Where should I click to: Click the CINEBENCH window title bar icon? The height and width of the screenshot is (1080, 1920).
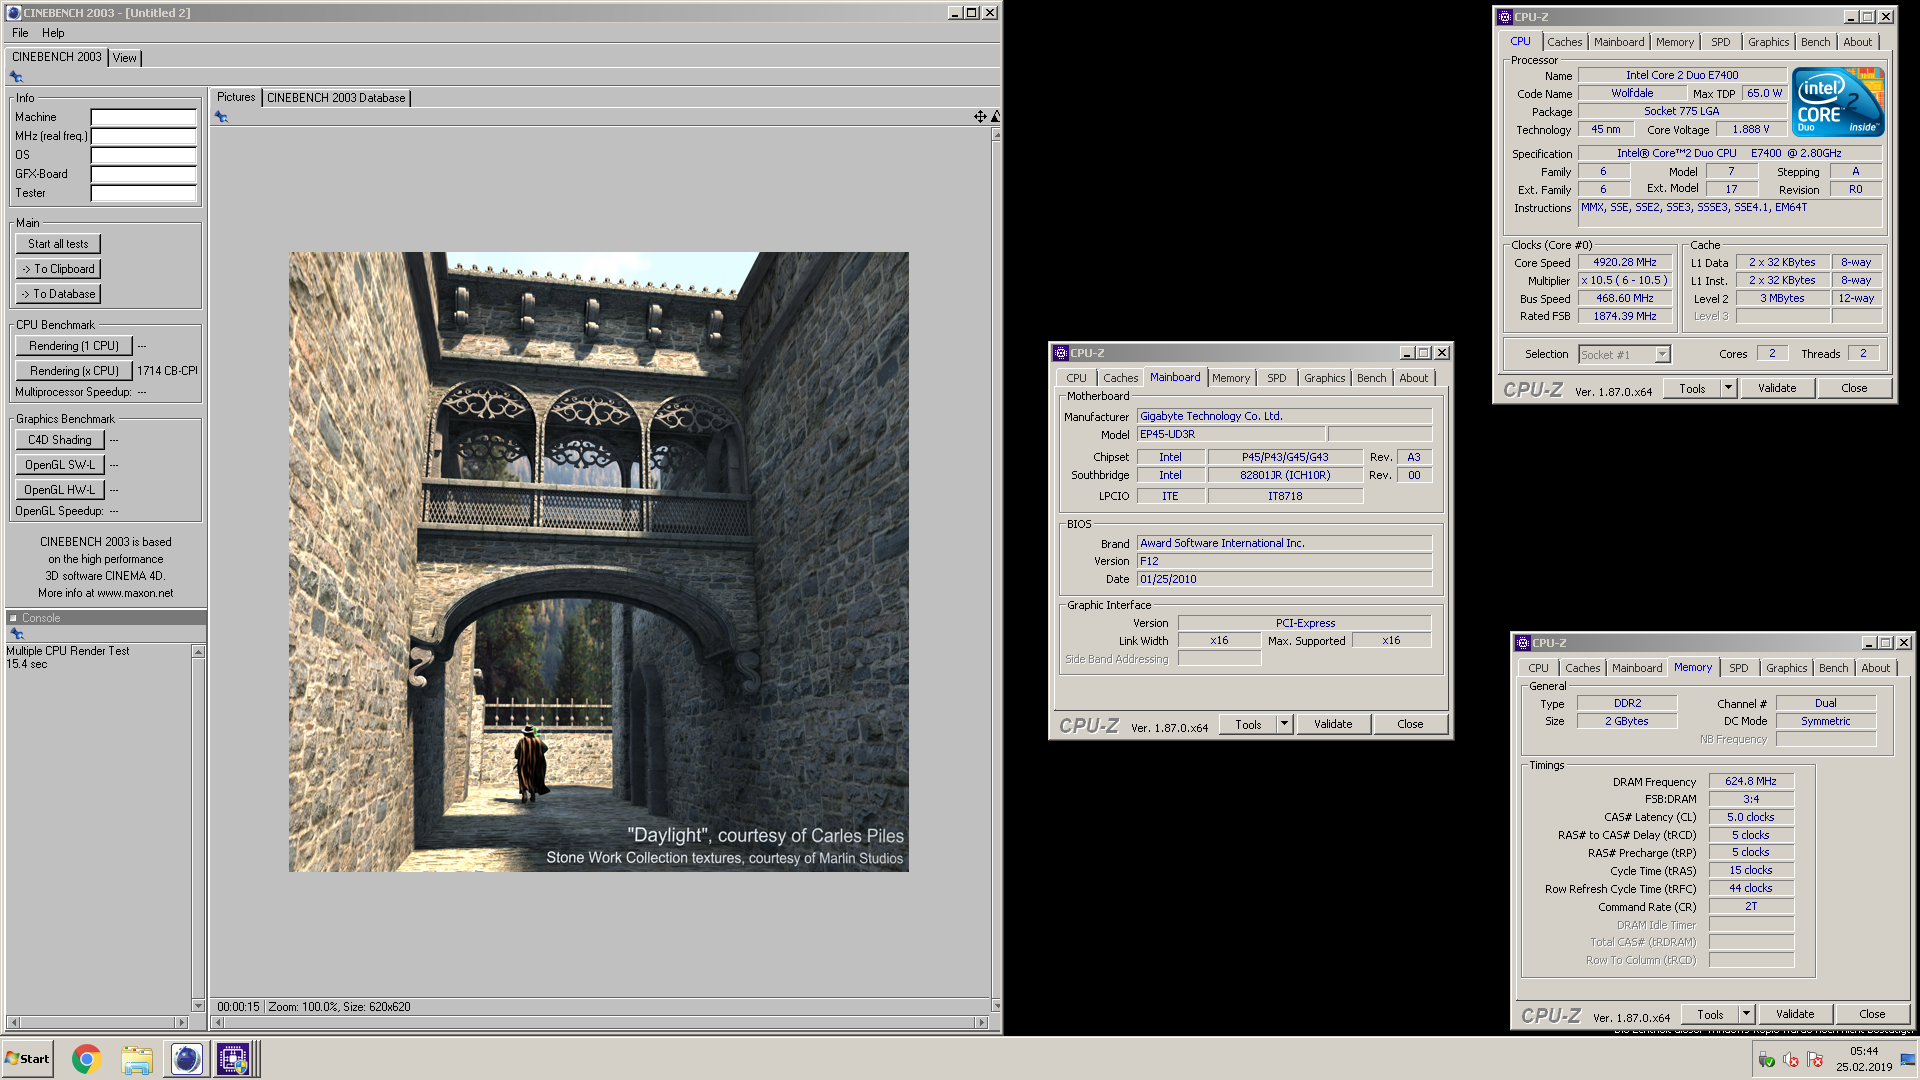click(14, 13)
